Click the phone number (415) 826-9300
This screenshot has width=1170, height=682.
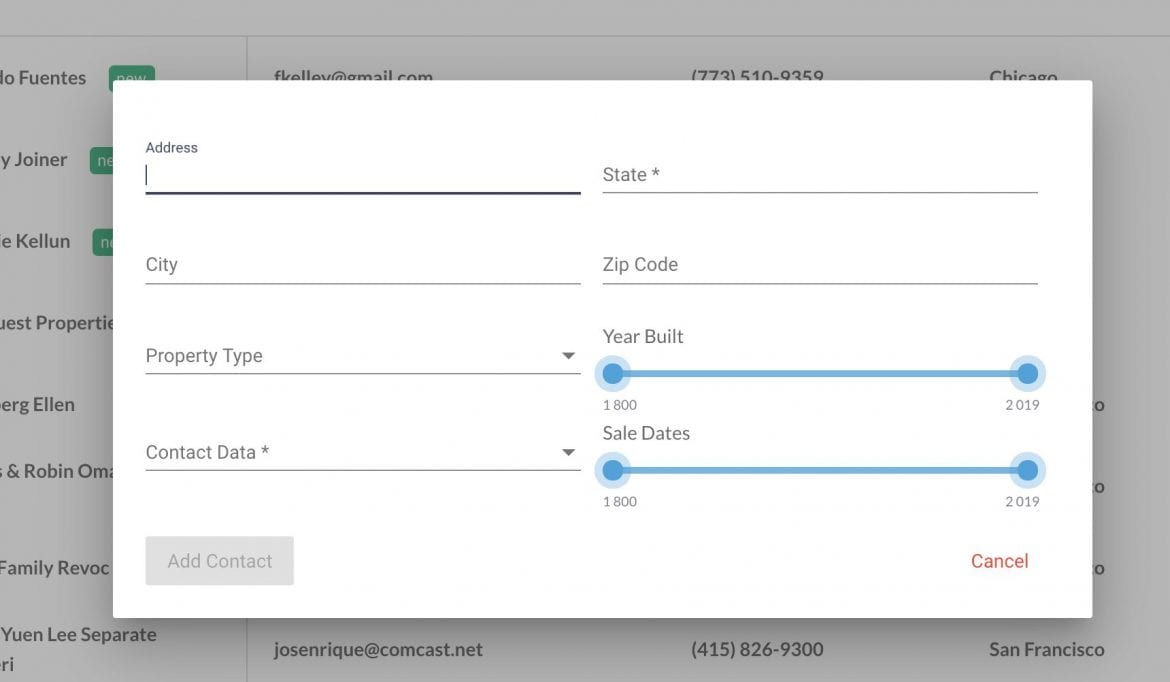(756, 649)
